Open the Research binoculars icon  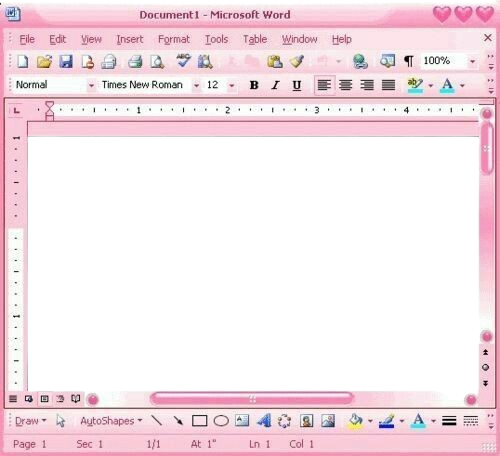(205, 61)
